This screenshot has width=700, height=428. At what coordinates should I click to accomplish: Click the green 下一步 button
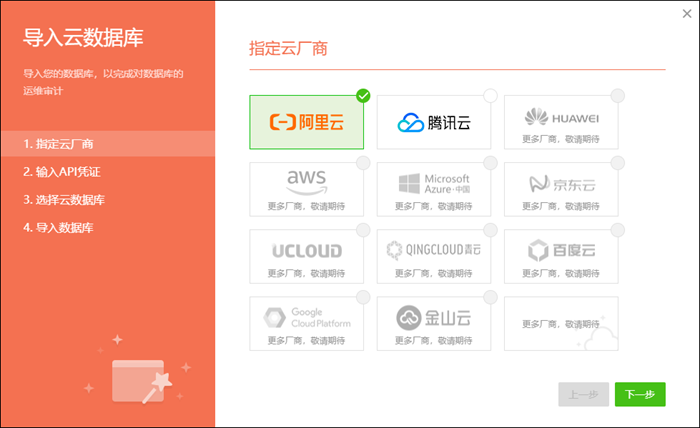pos(640,394)
